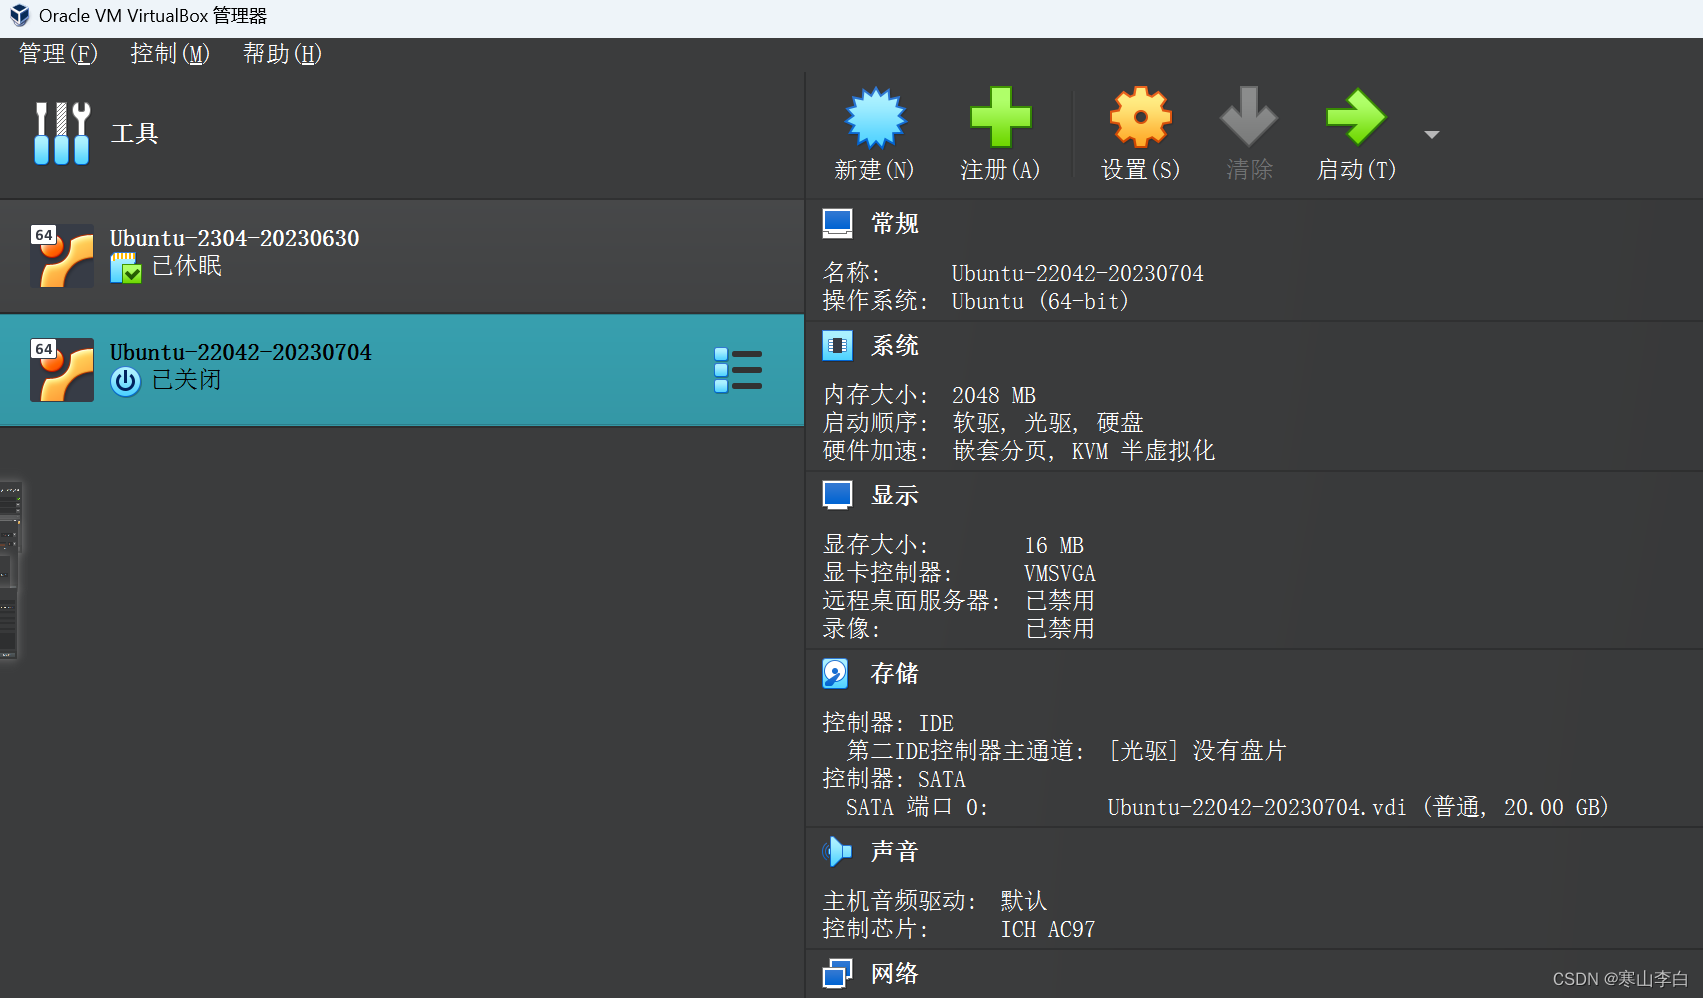Image resolution: width=1703 pixels, height=998 pixels.
Task: Click the name value Ubuntu-22042-20230704 in details
Action: (x=1078, y=273)
